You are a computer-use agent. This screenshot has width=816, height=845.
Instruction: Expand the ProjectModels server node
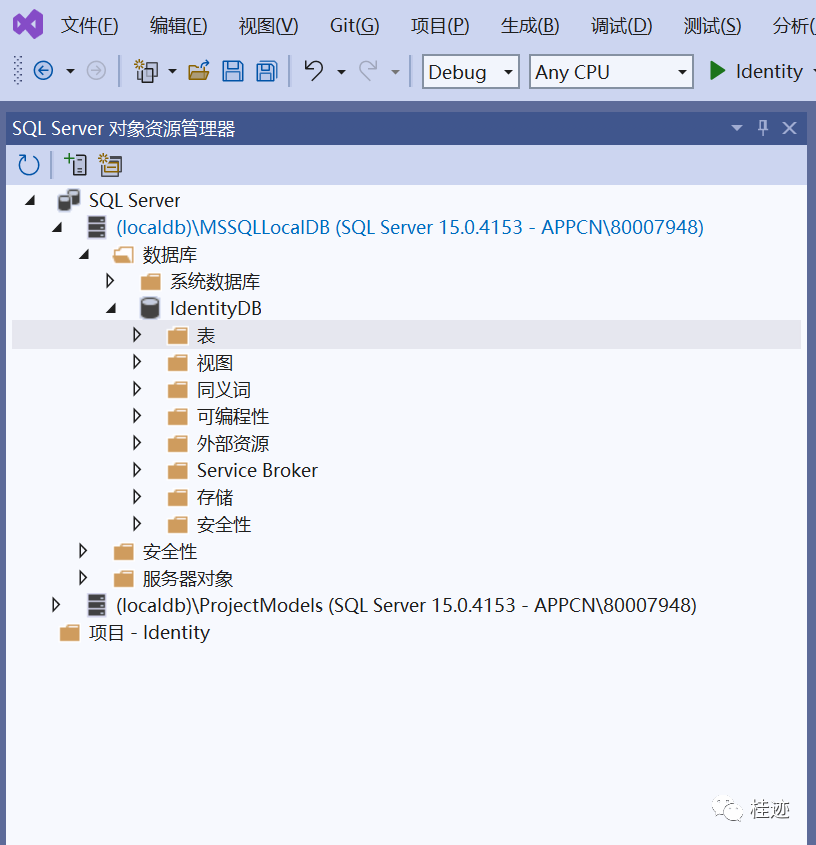pyautogui.click(x=56, y=605)
